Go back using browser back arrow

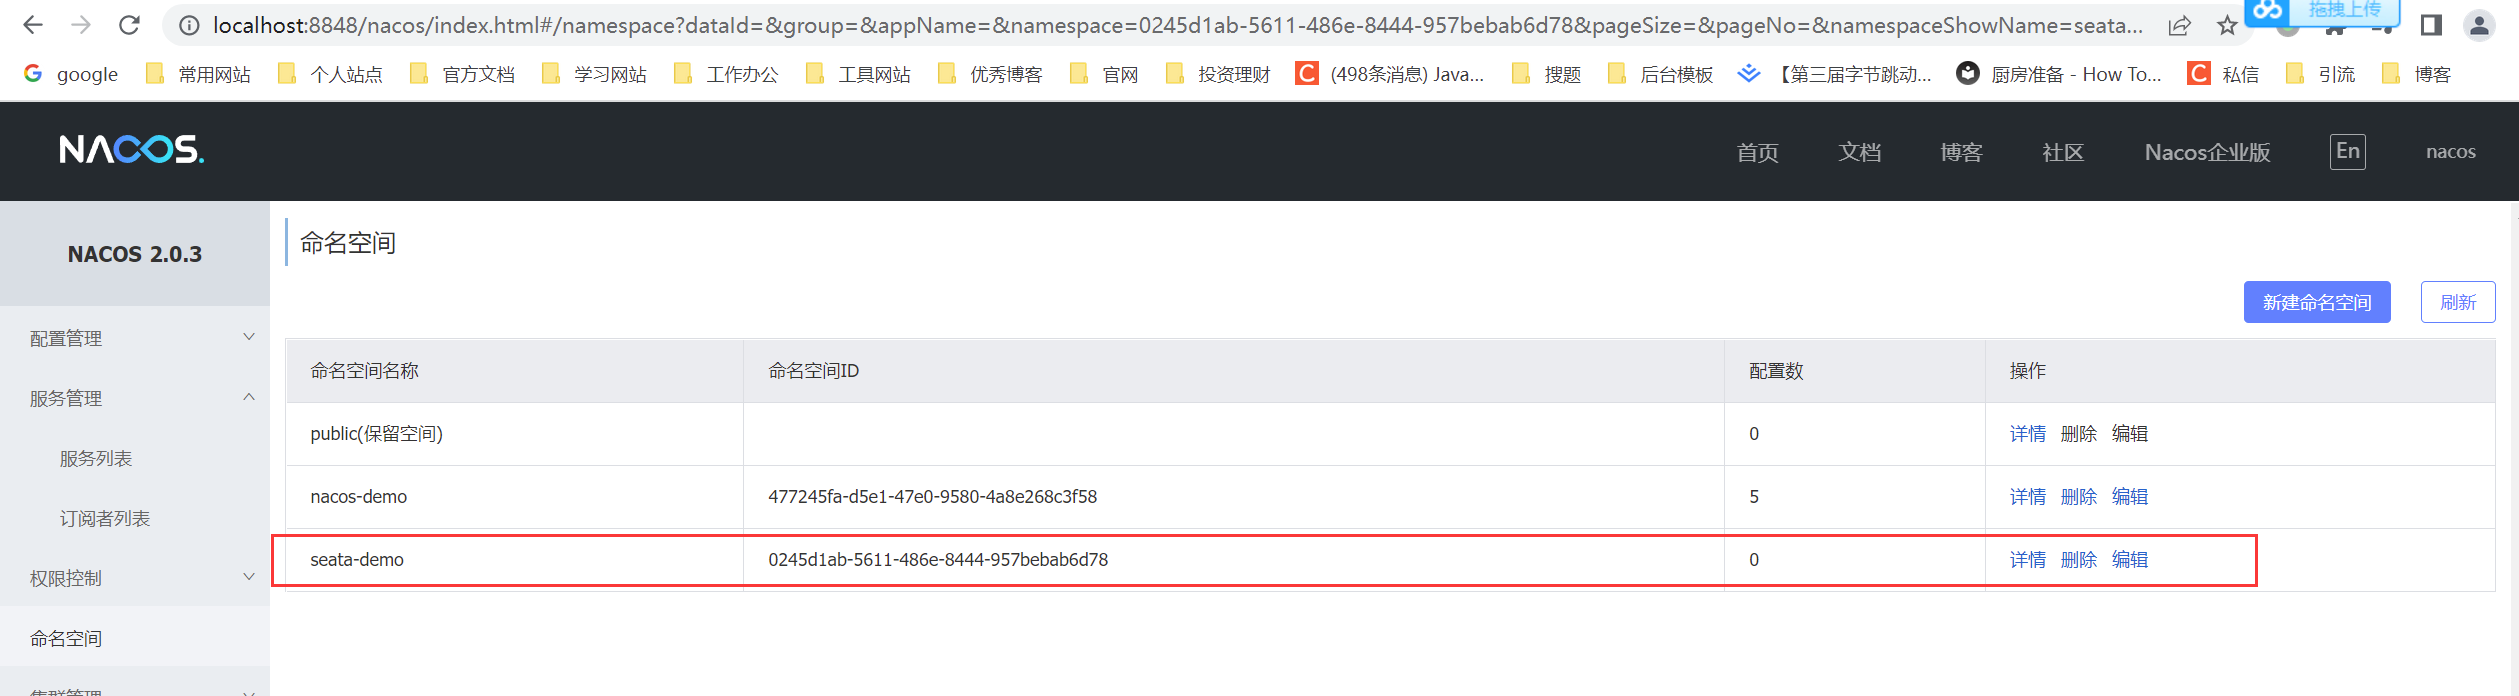(33, 25)
